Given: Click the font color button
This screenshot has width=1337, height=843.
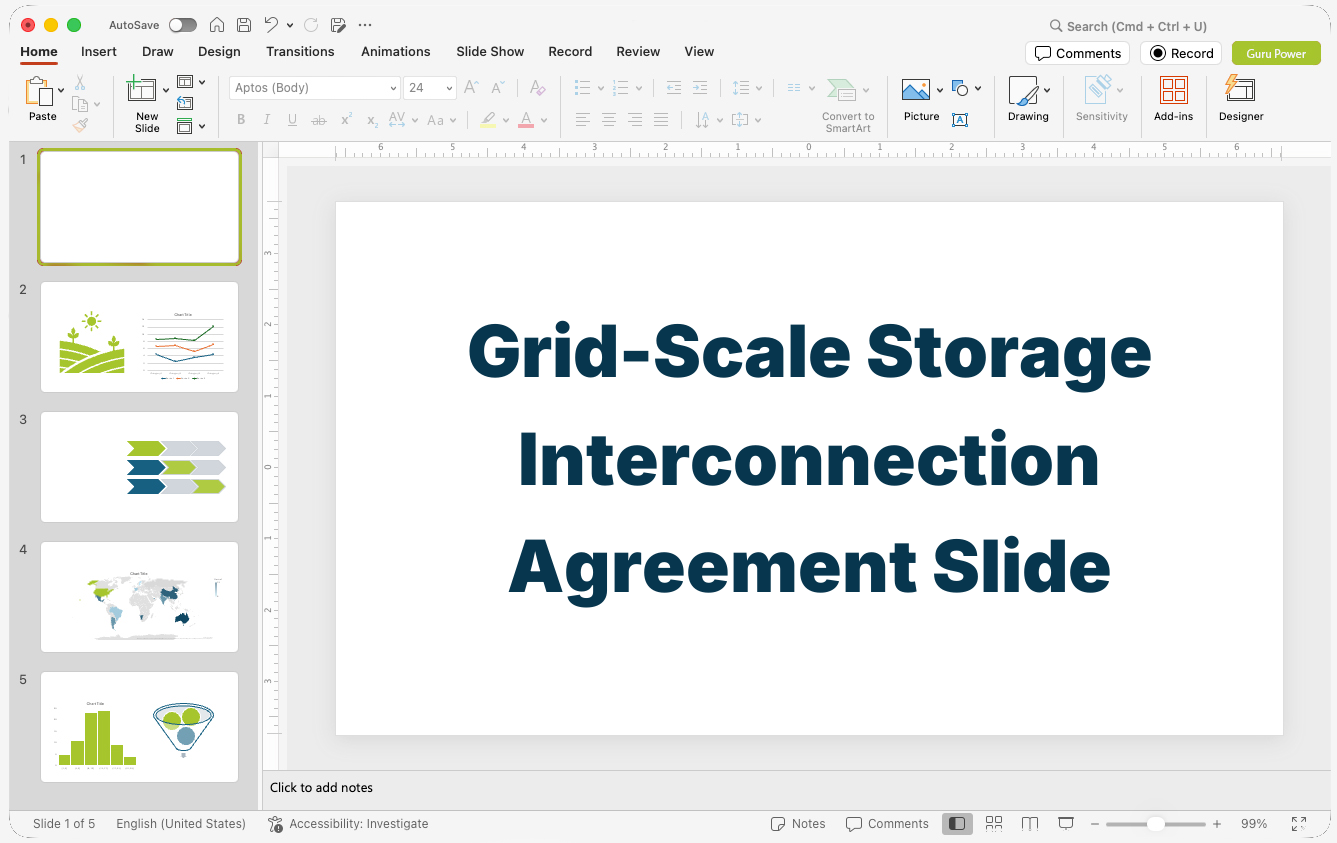Looking at the screenshot, I should click(x=526, y=120).
